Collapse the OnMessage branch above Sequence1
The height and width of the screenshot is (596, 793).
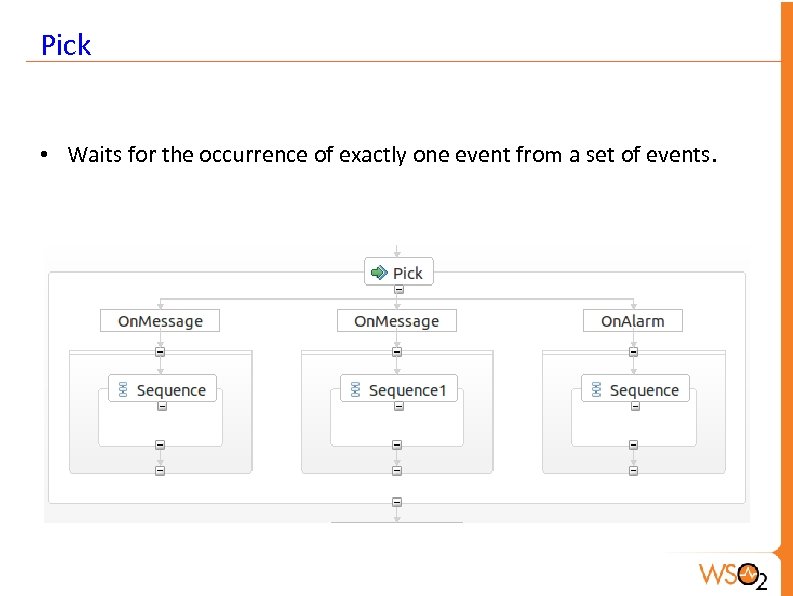397,351
